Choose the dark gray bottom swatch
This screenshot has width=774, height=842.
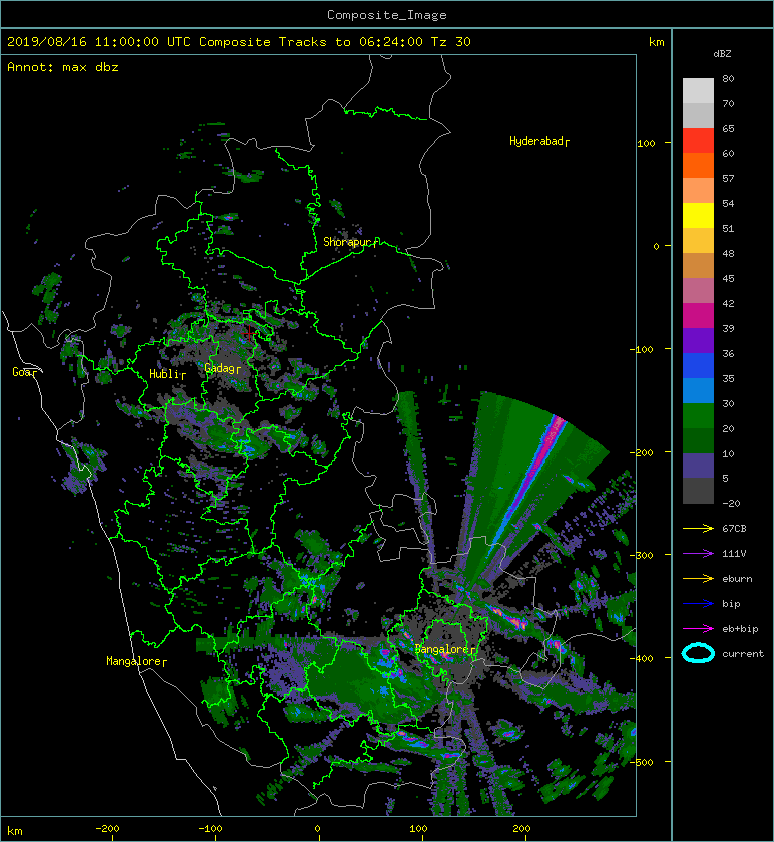[x=698, y=490]
